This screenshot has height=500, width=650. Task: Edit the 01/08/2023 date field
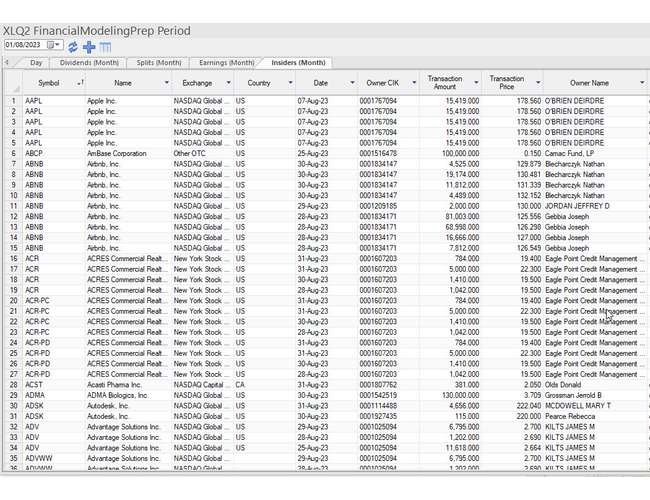click(24, 45)
